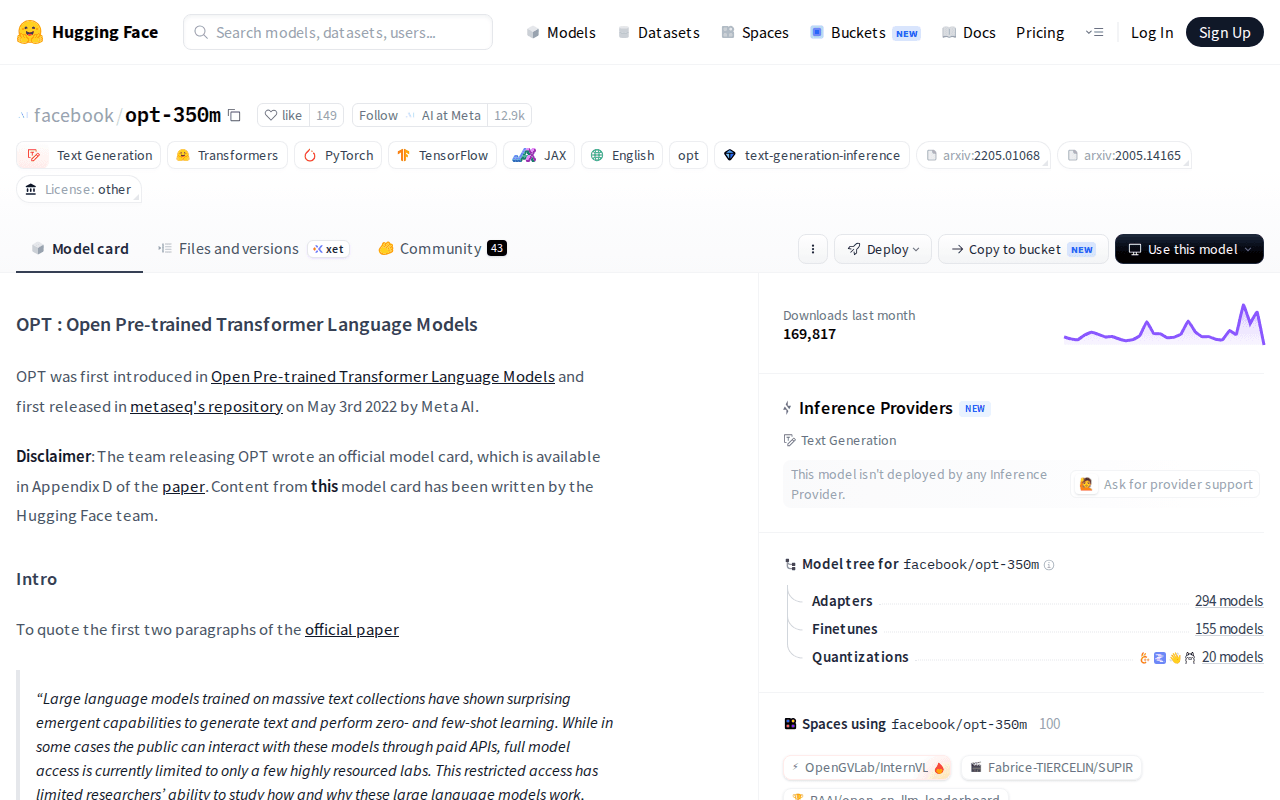Copy model name opt-350m to clipboard

[234, 115]
